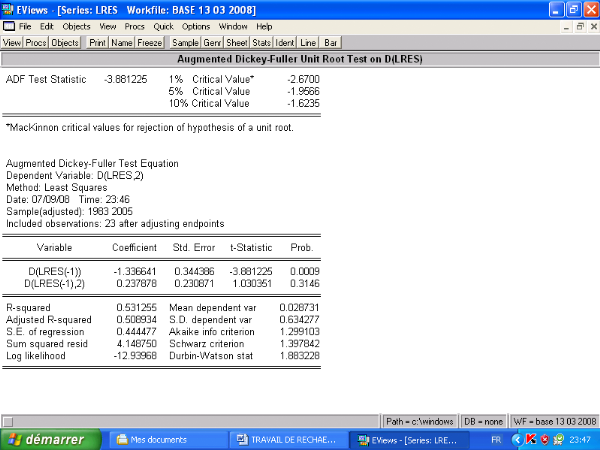
Task: Switch to Mes documents taskbar window
Action: (168, 440)
